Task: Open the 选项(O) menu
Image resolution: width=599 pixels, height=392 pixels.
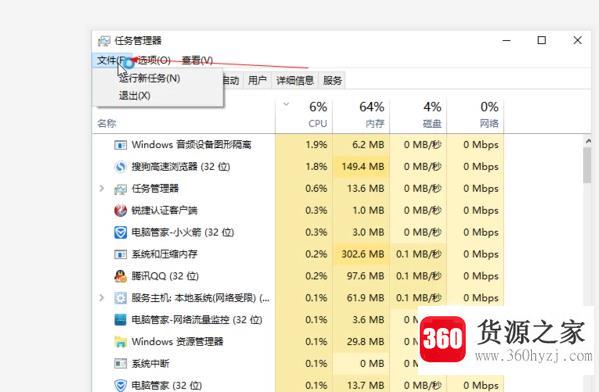Action: tap(154, 60)
